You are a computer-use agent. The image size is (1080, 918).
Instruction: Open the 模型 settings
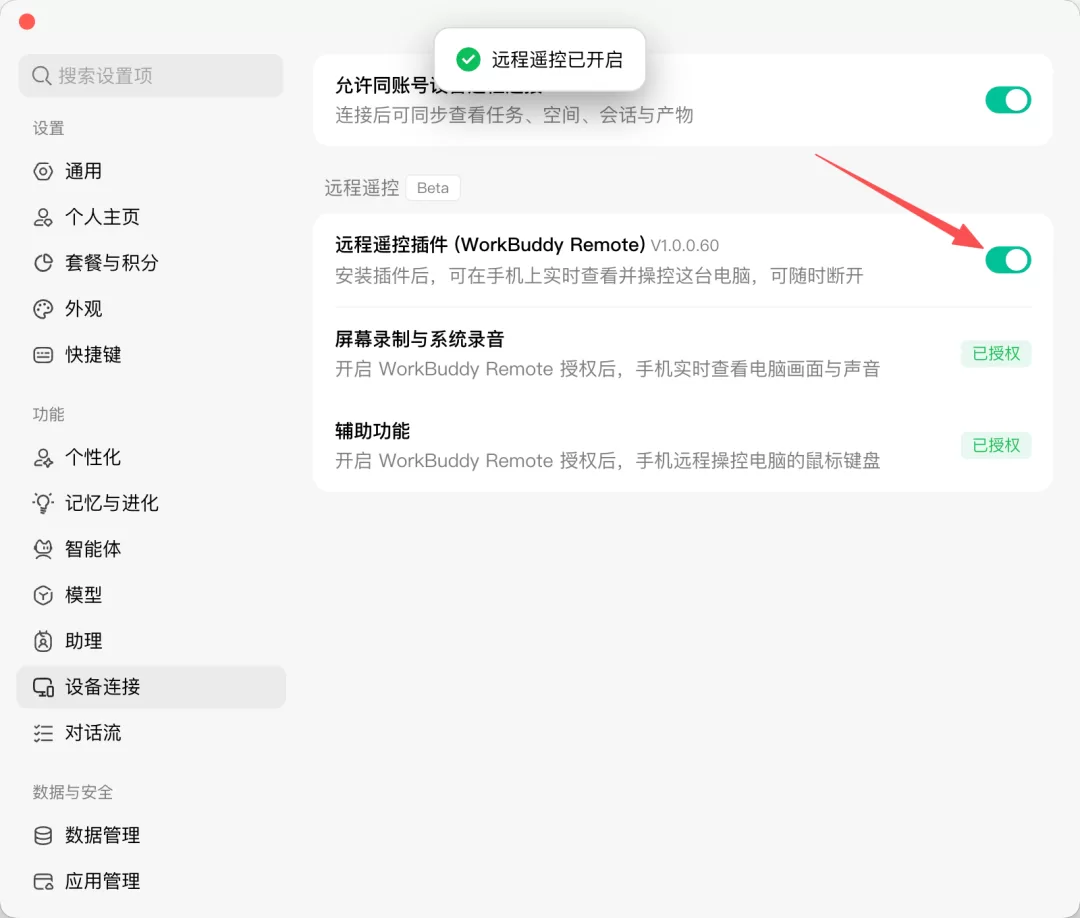pos(151,595)
